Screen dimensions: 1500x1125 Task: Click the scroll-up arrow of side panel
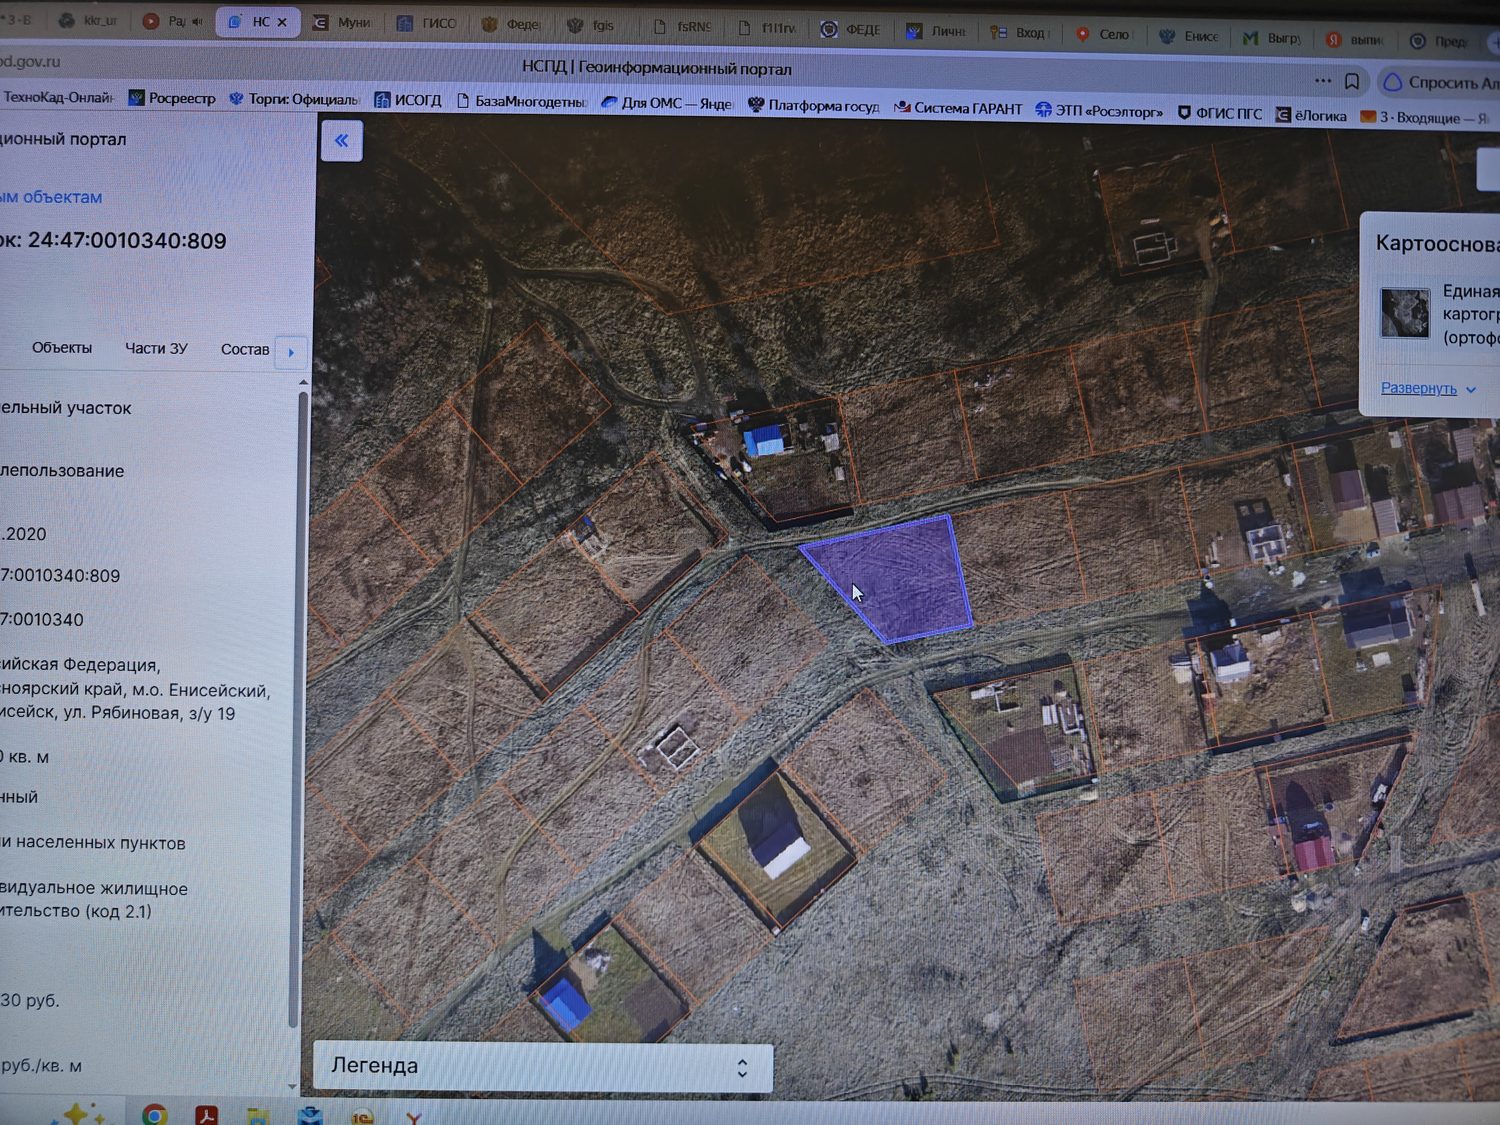303,382
